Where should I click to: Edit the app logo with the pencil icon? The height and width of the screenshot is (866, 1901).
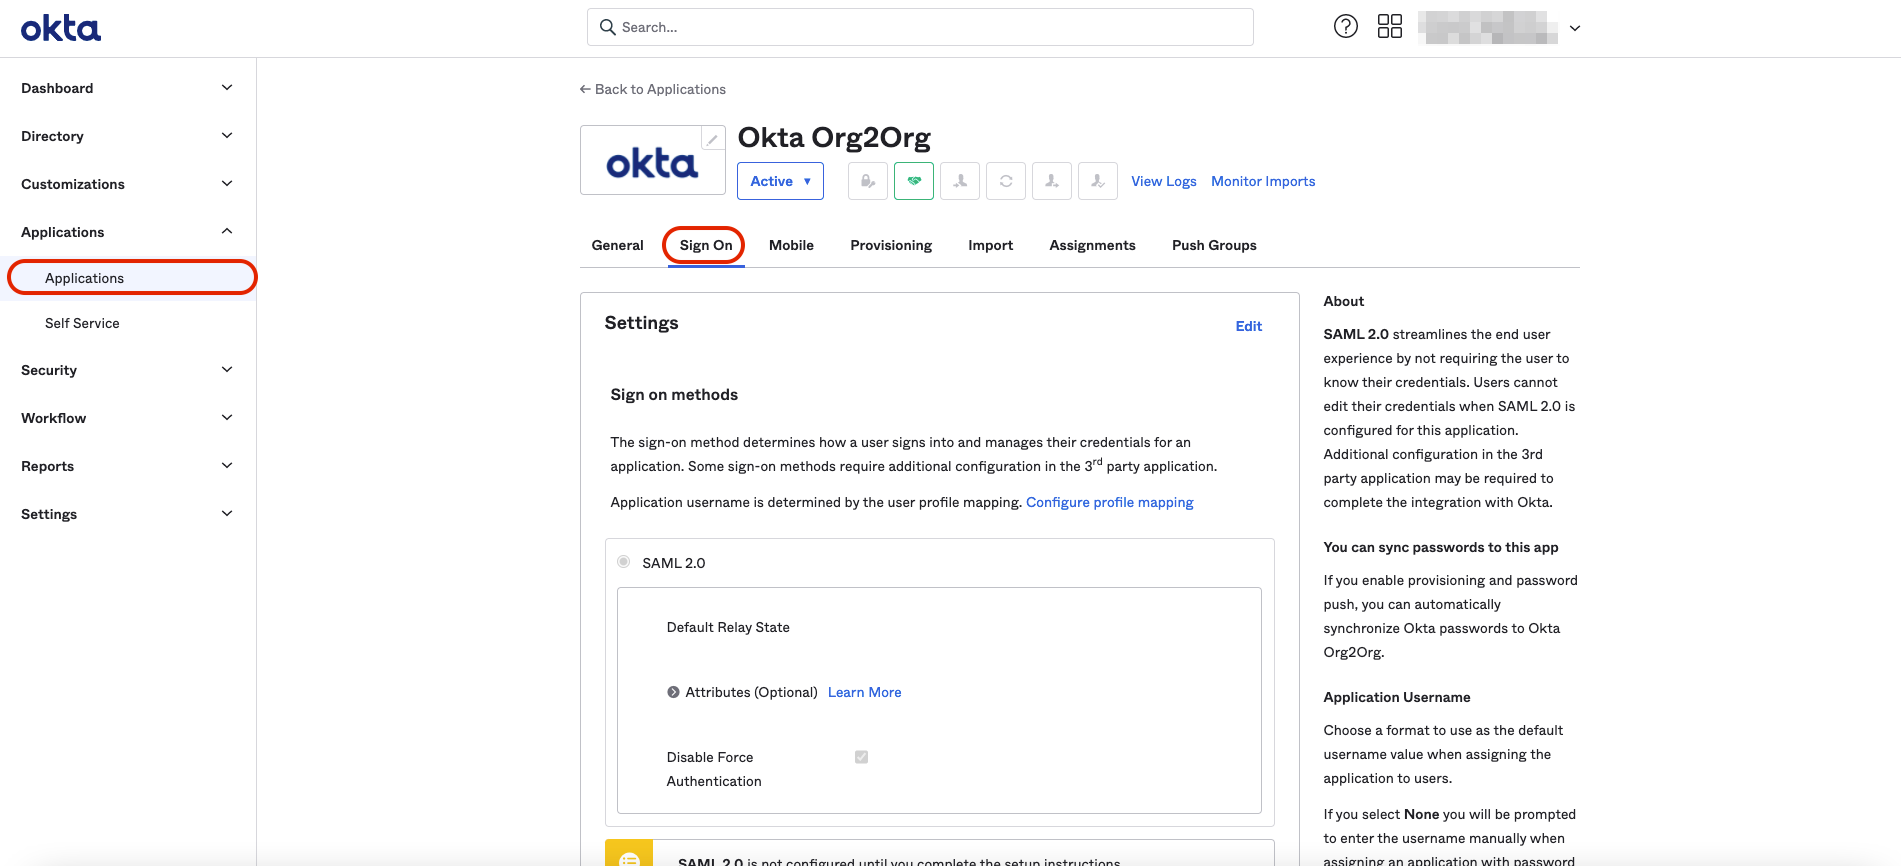click(x=712, y=139)
